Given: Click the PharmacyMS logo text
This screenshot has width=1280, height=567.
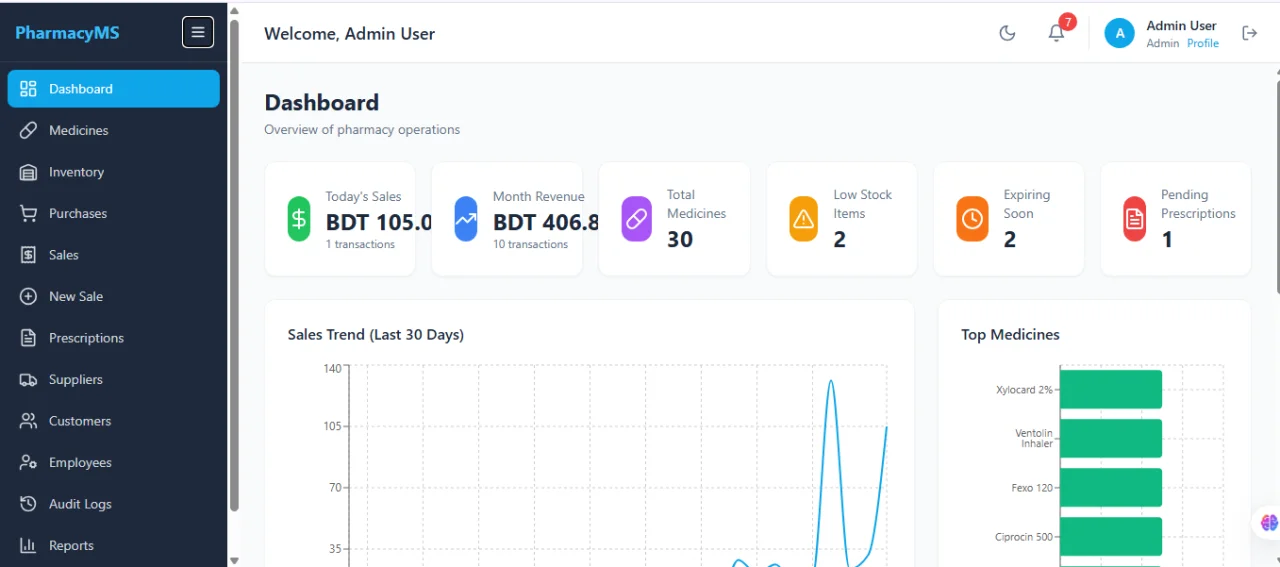Looking at the screenshot, I should tap(67, 33).
